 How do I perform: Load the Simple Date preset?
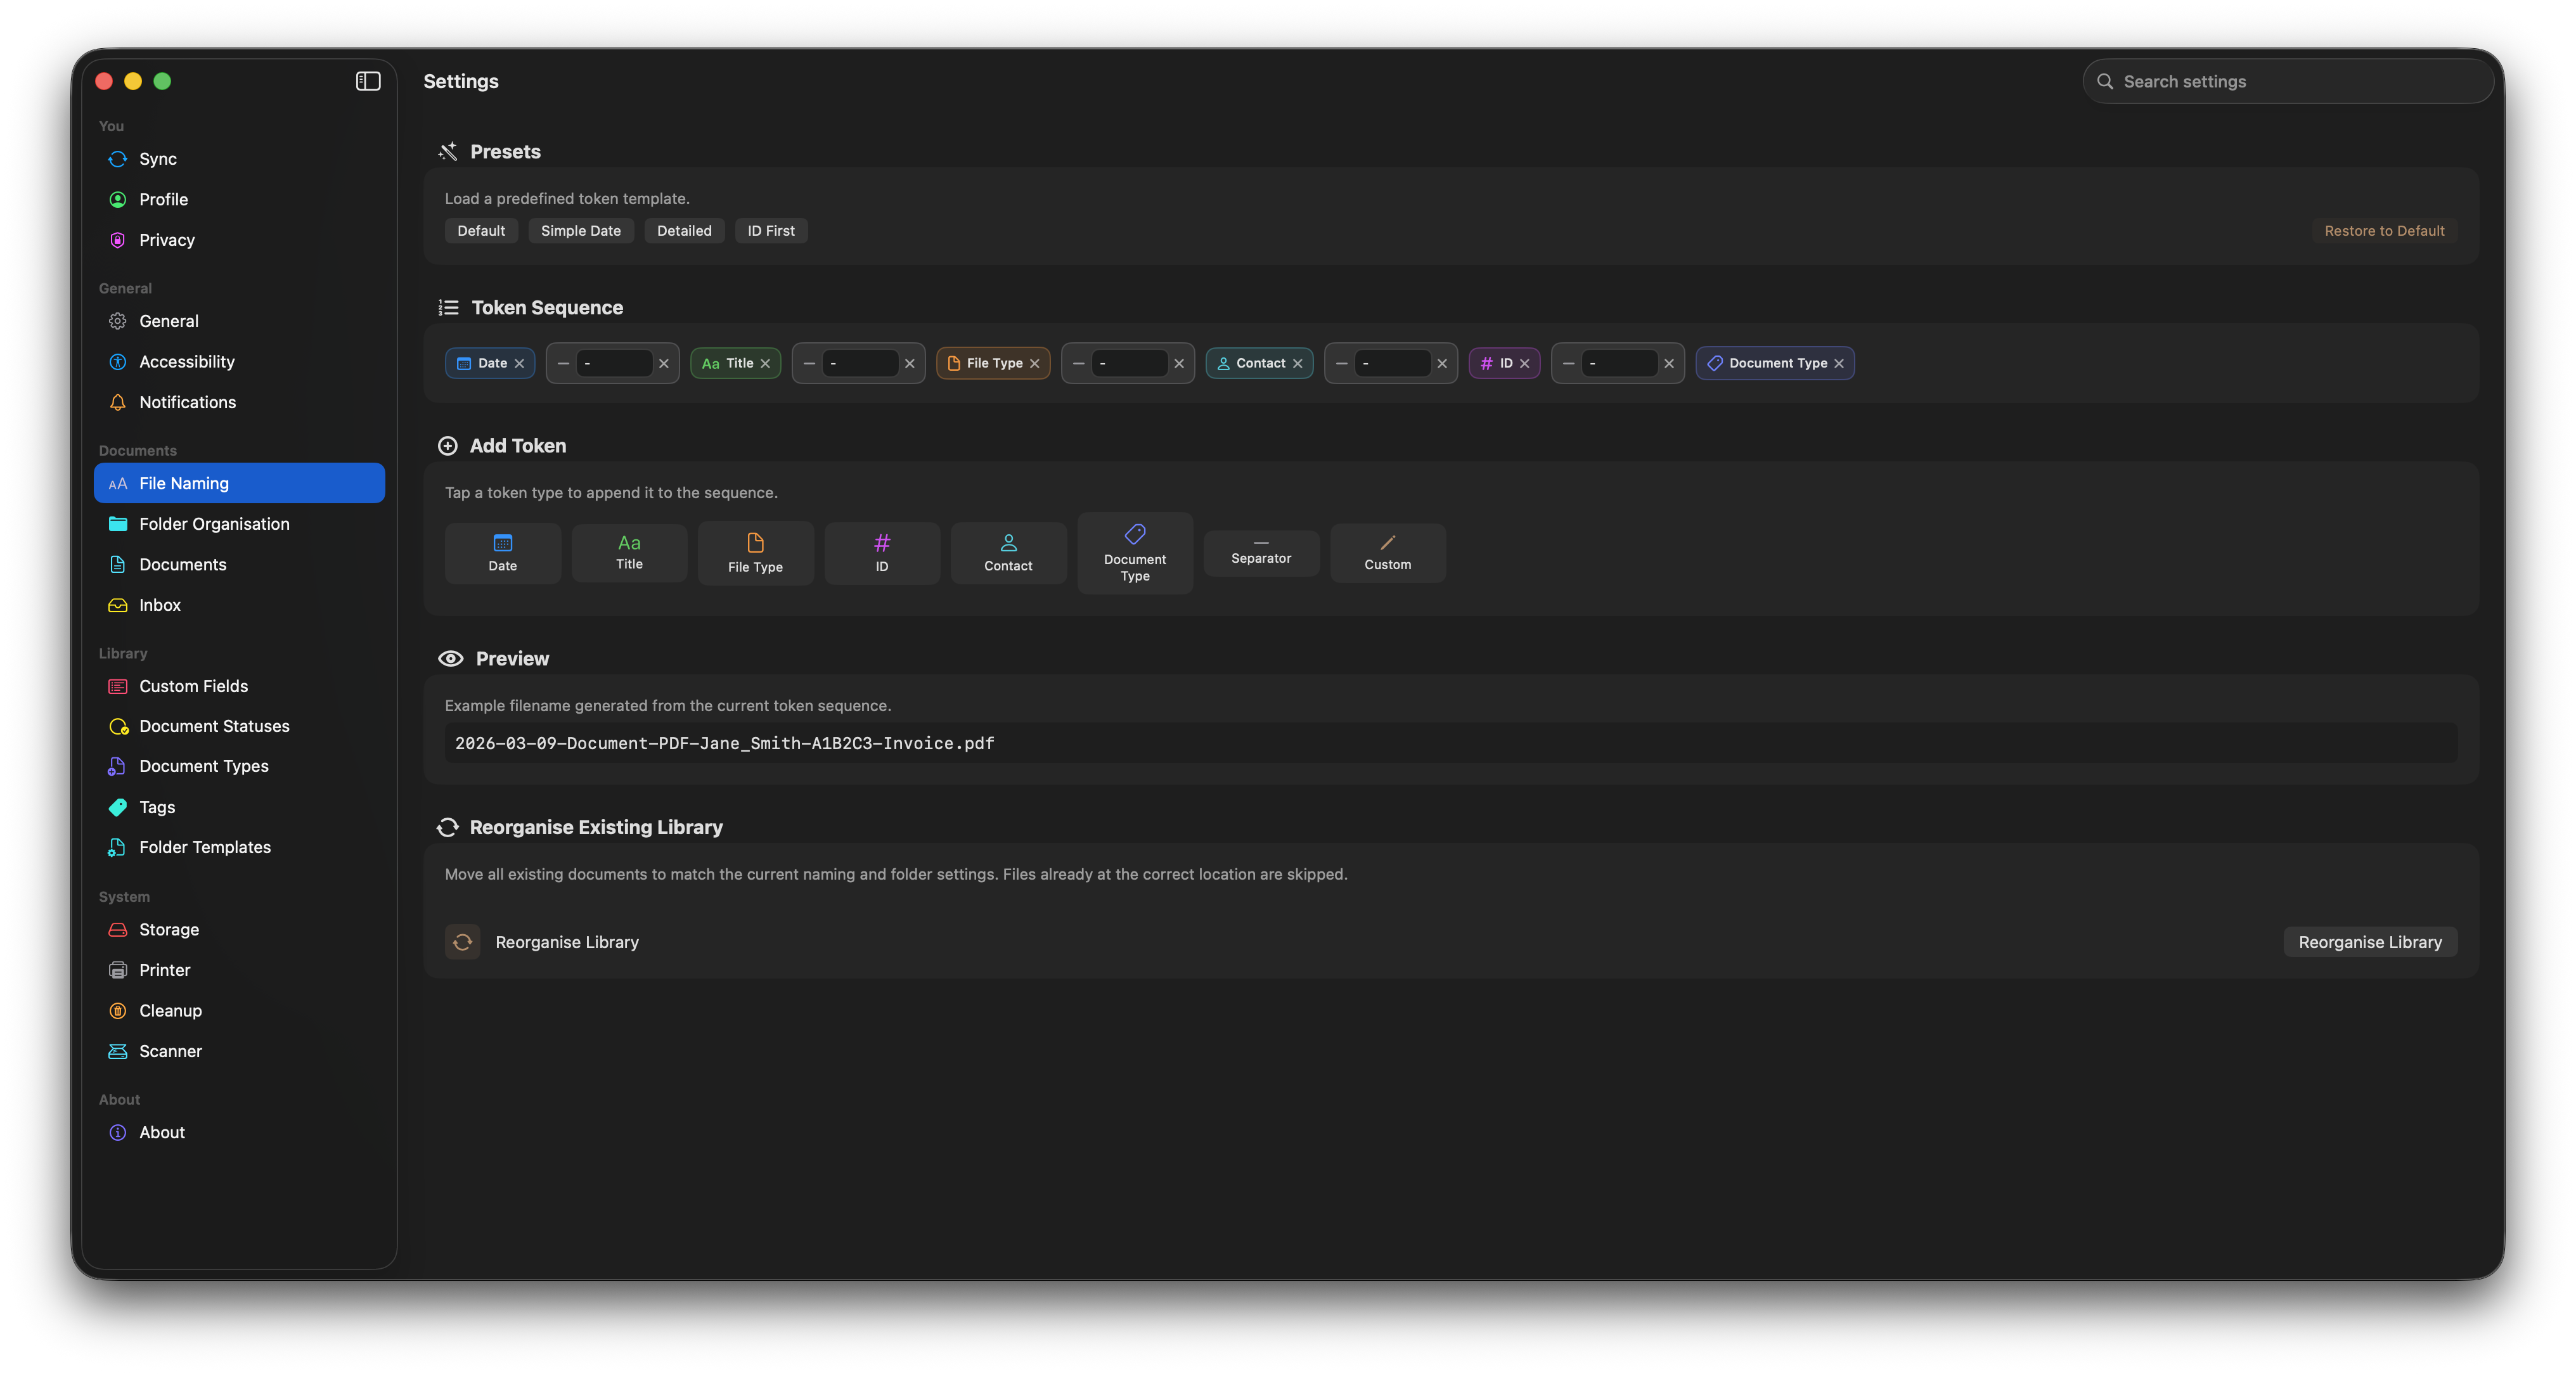[580, 231]
